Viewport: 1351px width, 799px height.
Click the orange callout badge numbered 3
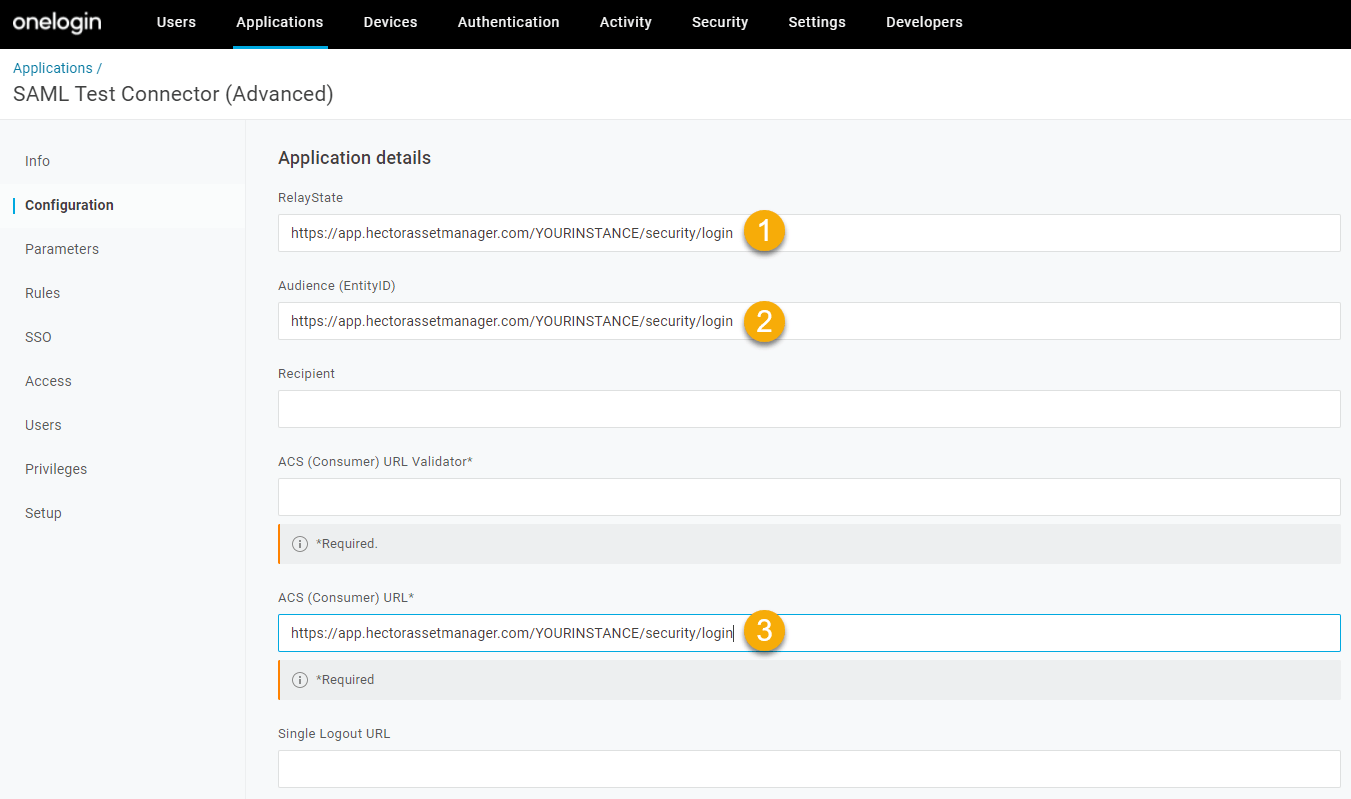[x=763, y=632]
